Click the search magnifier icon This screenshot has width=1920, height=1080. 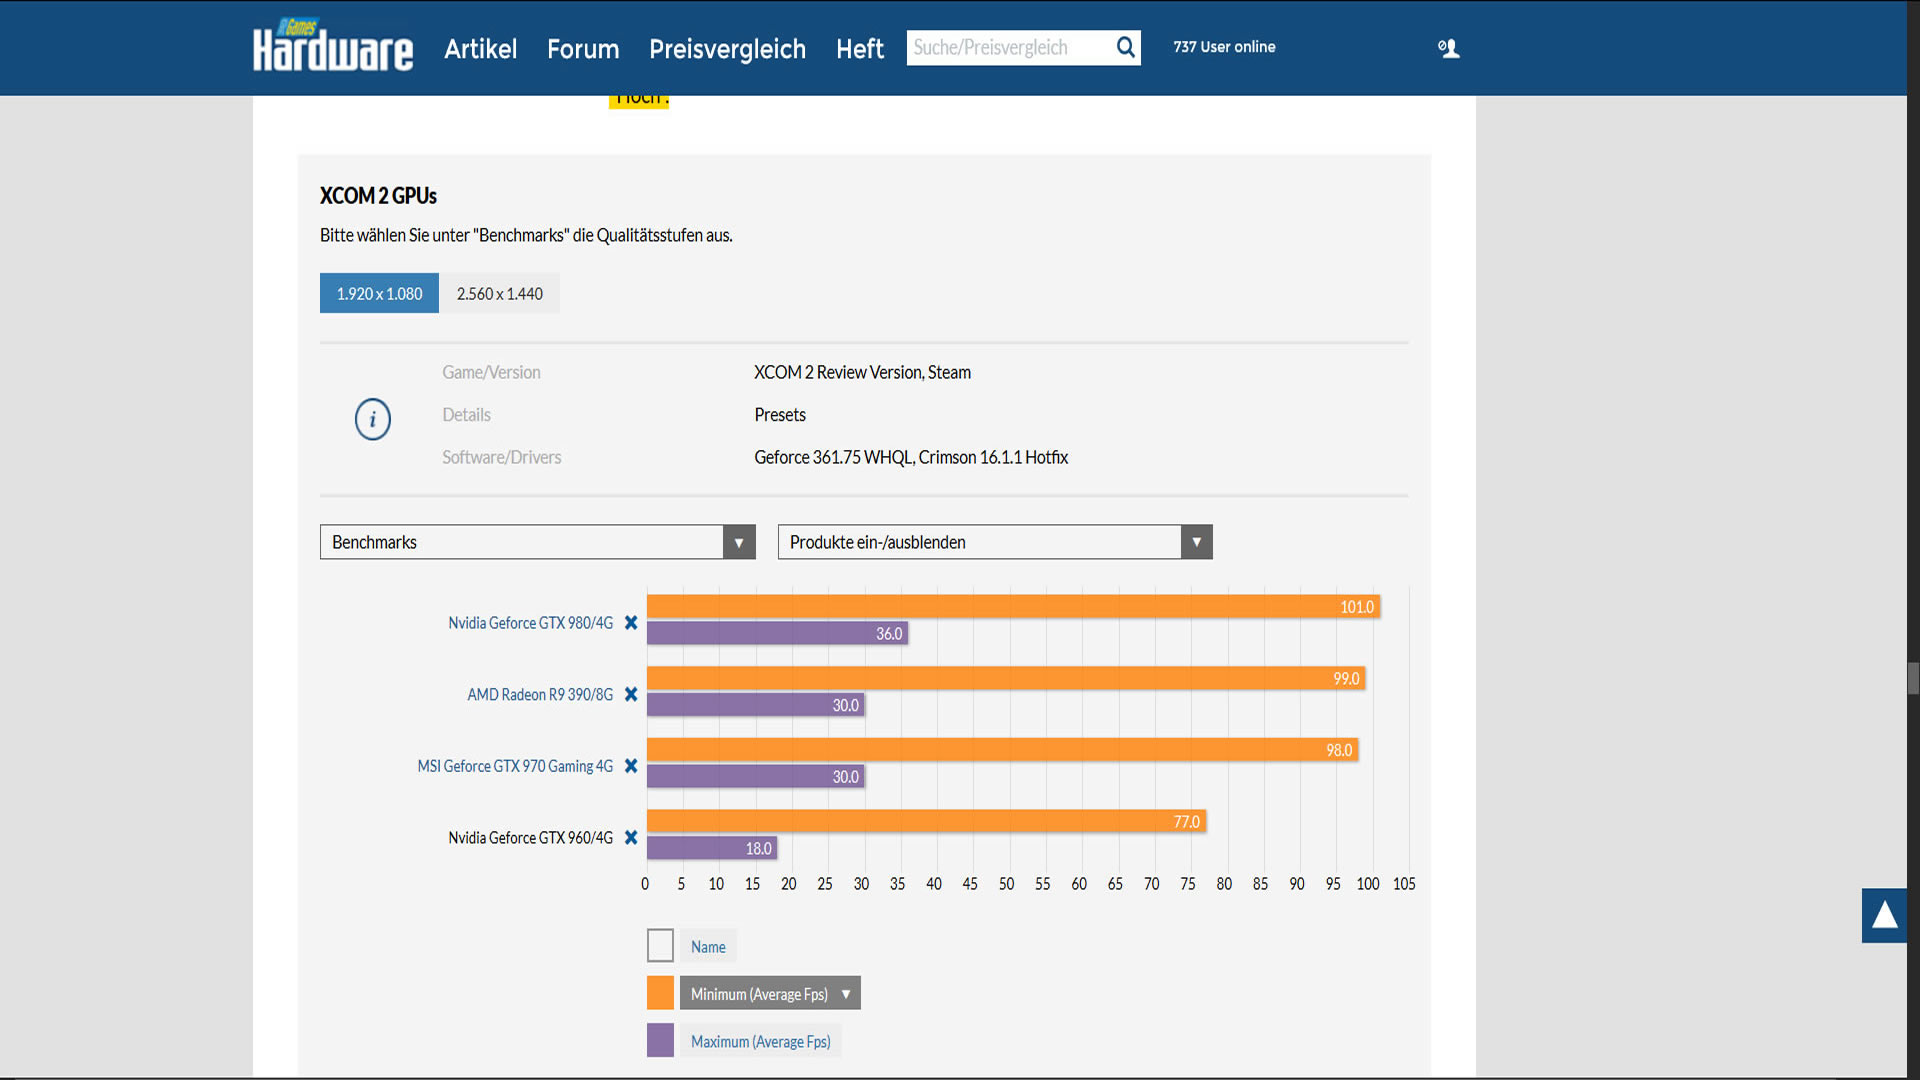pos(1125,47)
